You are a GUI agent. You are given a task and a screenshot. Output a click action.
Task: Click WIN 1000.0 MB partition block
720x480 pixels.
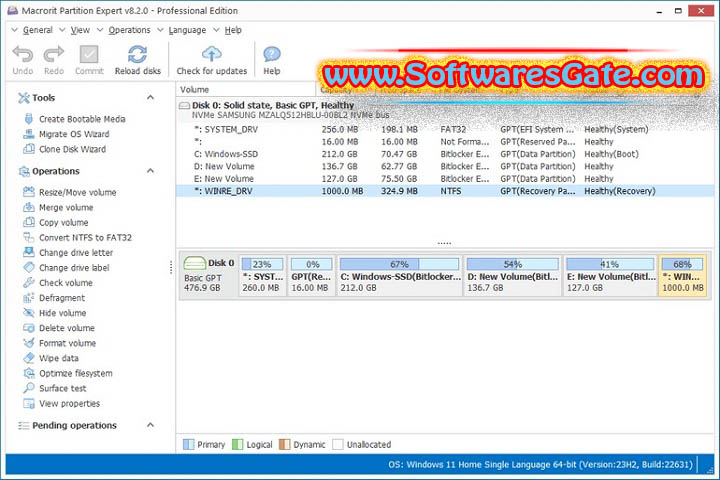point(682,275)
